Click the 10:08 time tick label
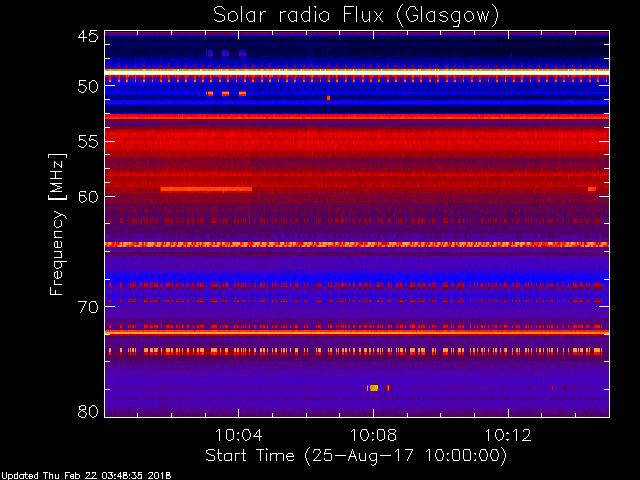The height and width of the screenshot is (480, 640). click(373, 435)
